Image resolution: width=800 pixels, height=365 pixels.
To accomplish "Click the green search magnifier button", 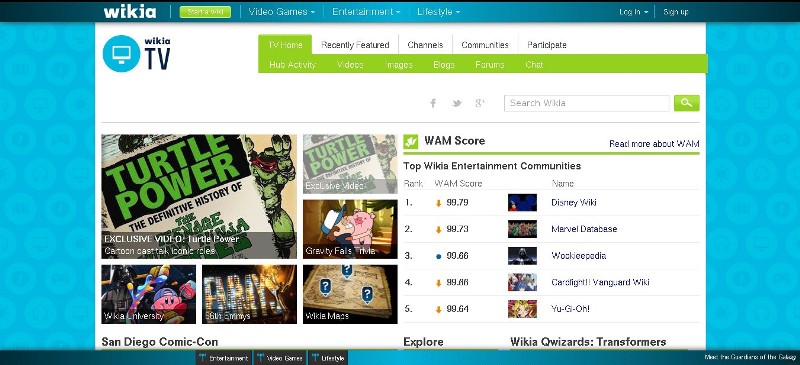I will [x=686, y=103].
